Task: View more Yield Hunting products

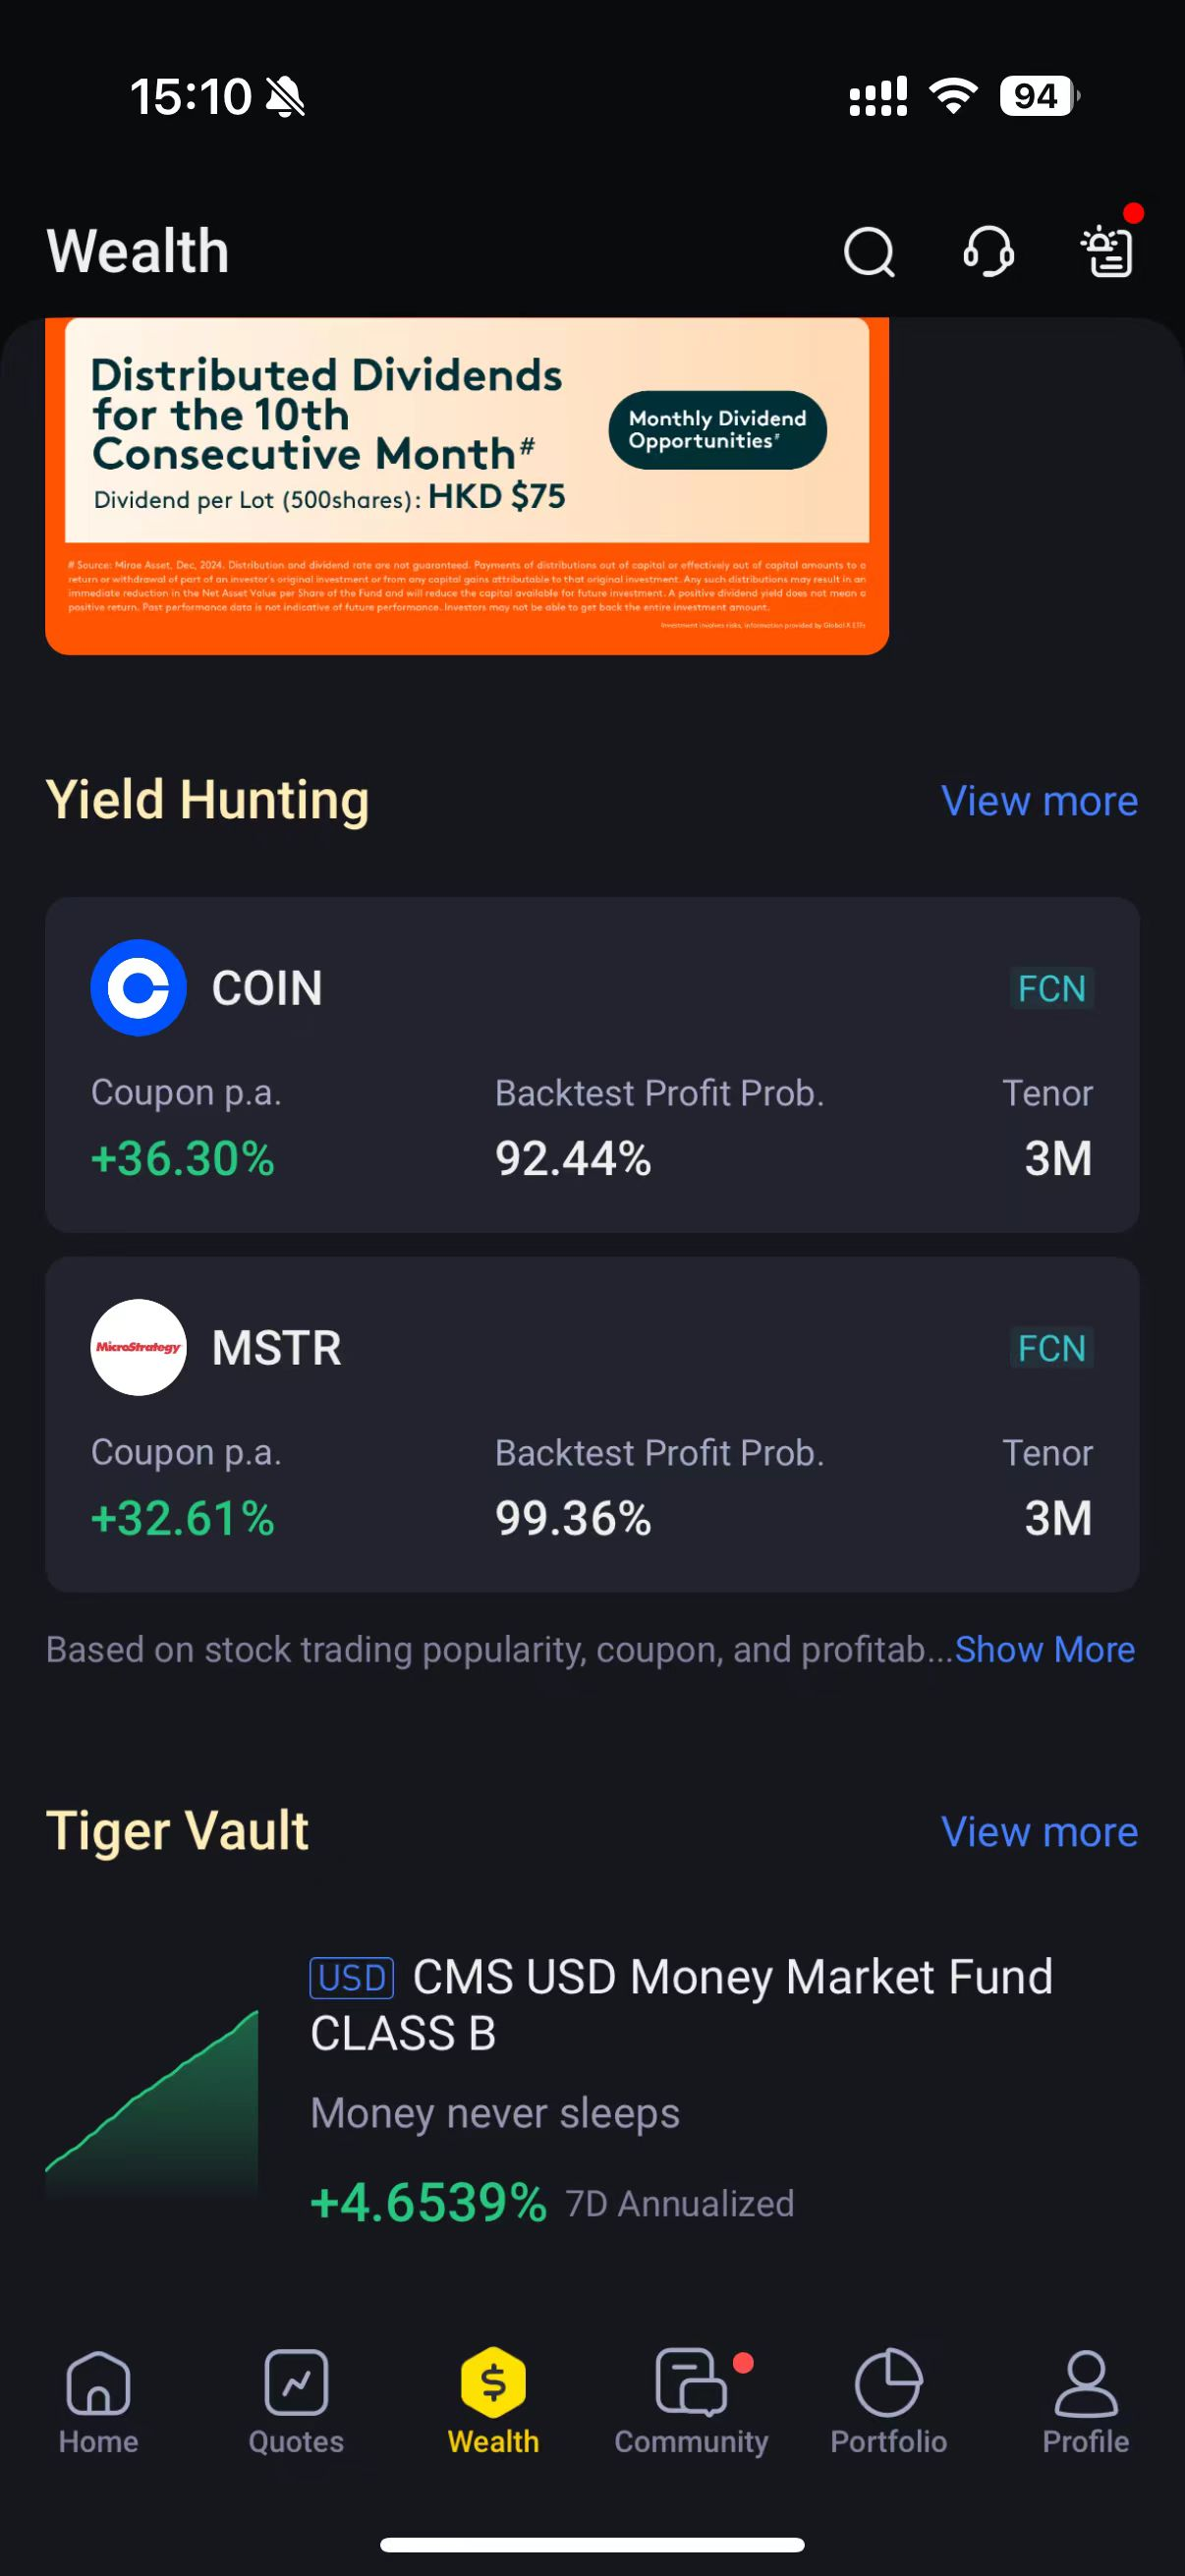Action: pyautogui.click(x=1039, y=801)
